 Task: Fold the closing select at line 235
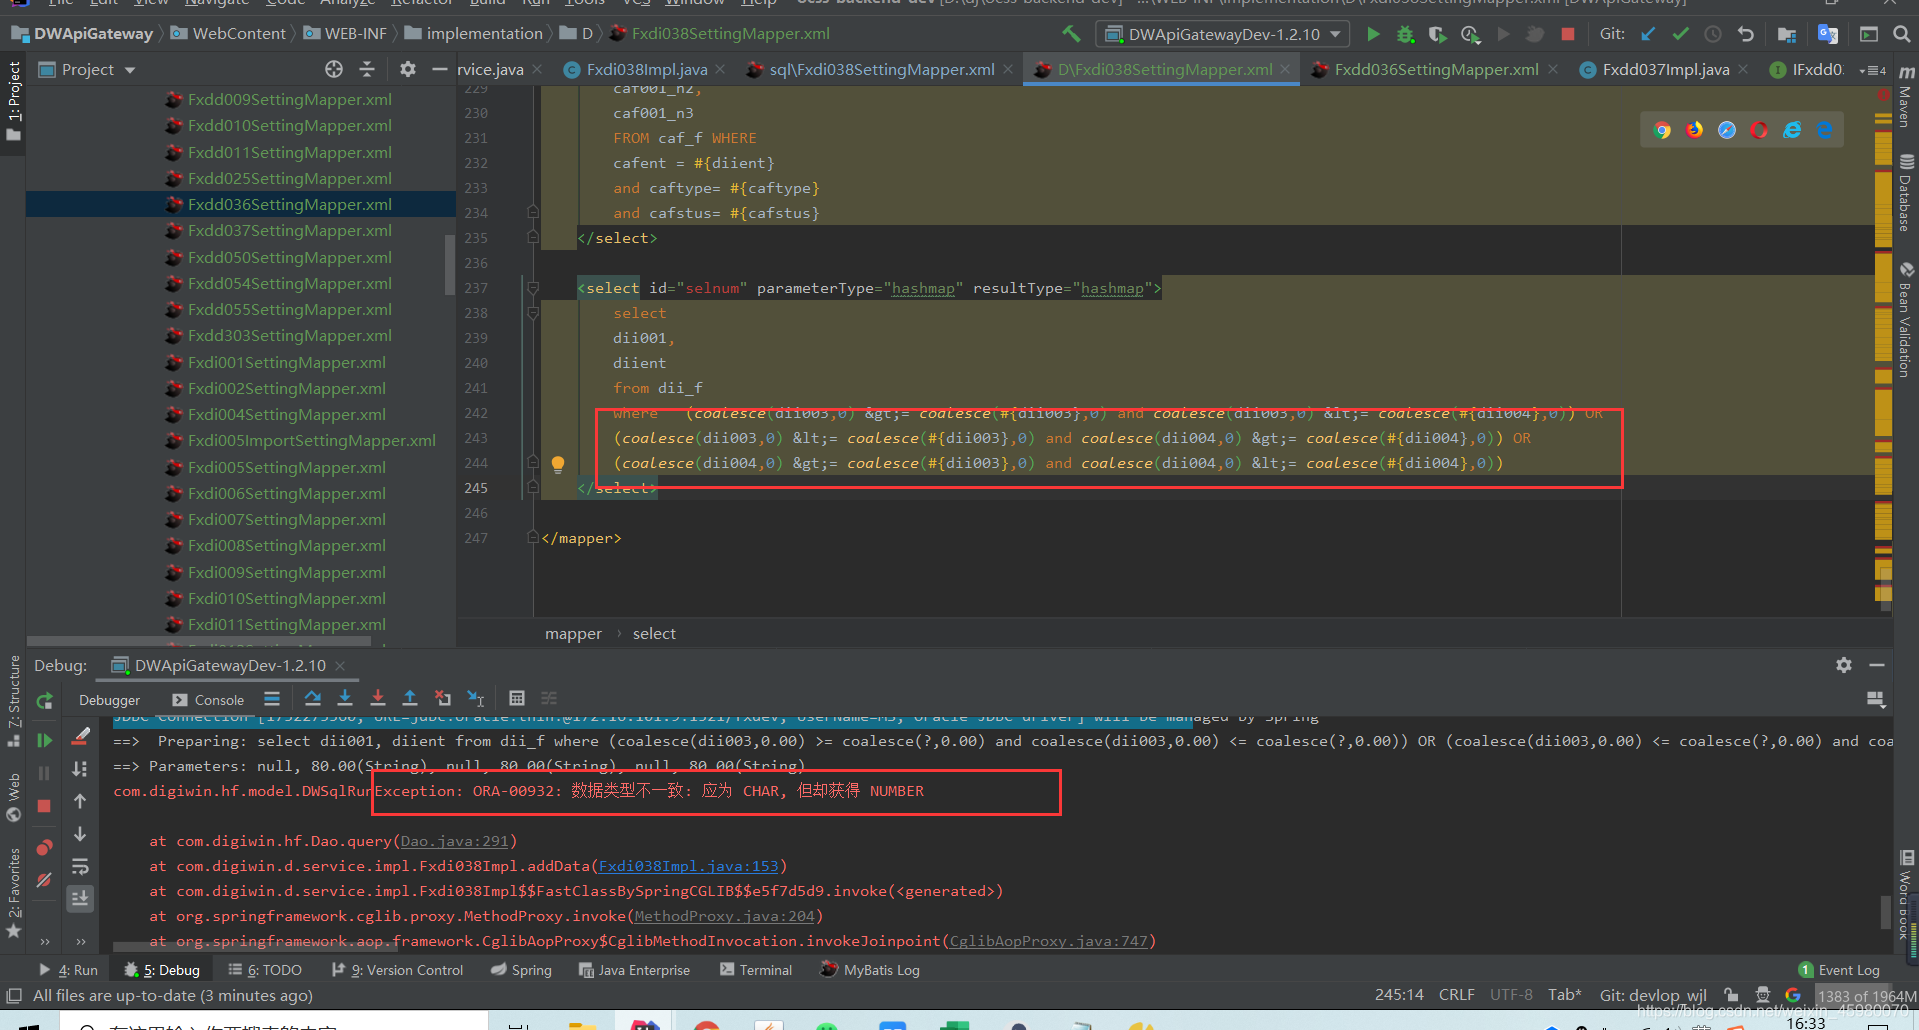(533, 238)
